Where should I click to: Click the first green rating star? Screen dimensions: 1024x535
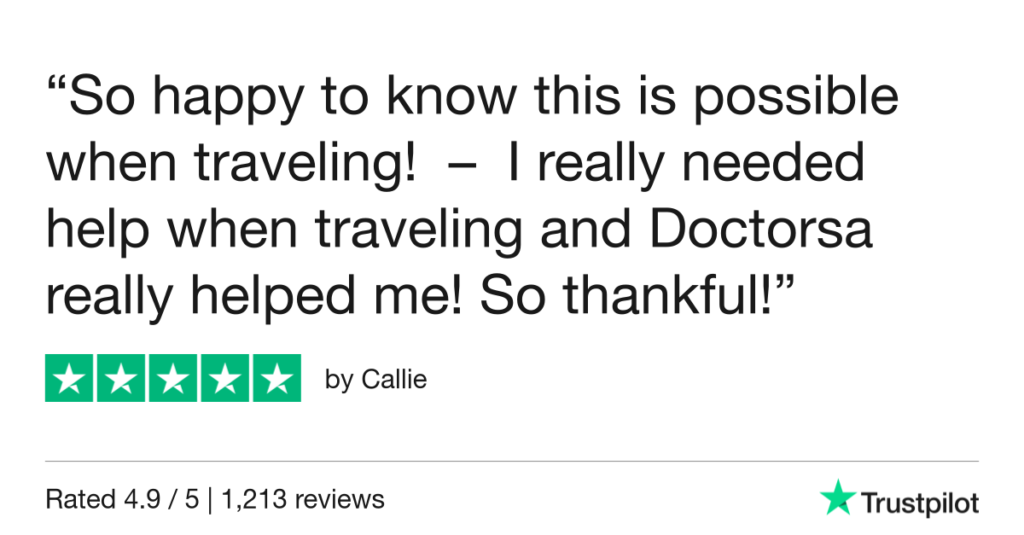(70, 378)
